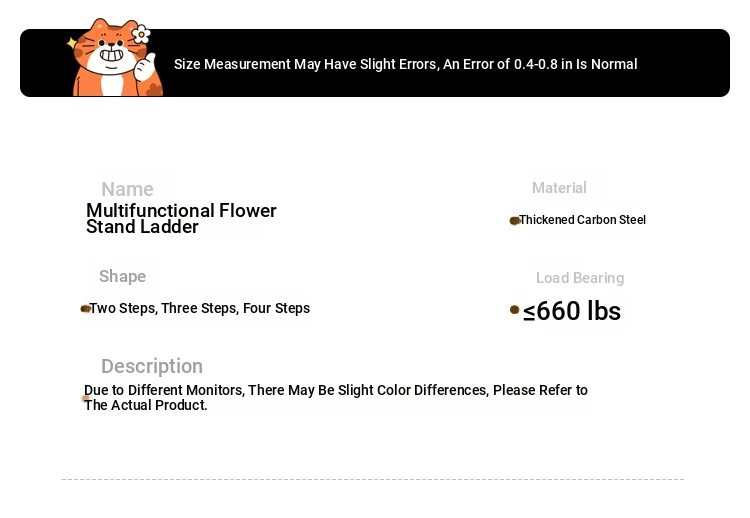Click the Load Bearing heading label

point(580,278)
